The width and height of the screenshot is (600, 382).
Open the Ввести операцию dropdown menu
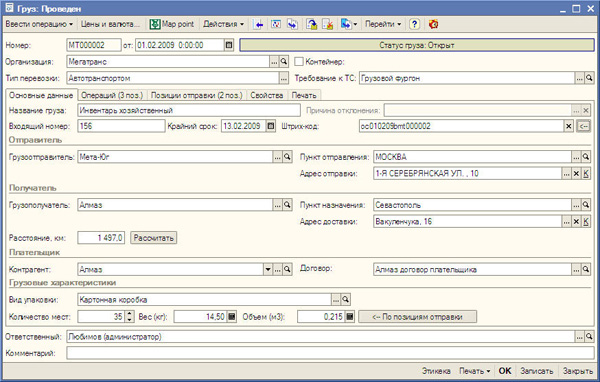[x=39, y=24]
